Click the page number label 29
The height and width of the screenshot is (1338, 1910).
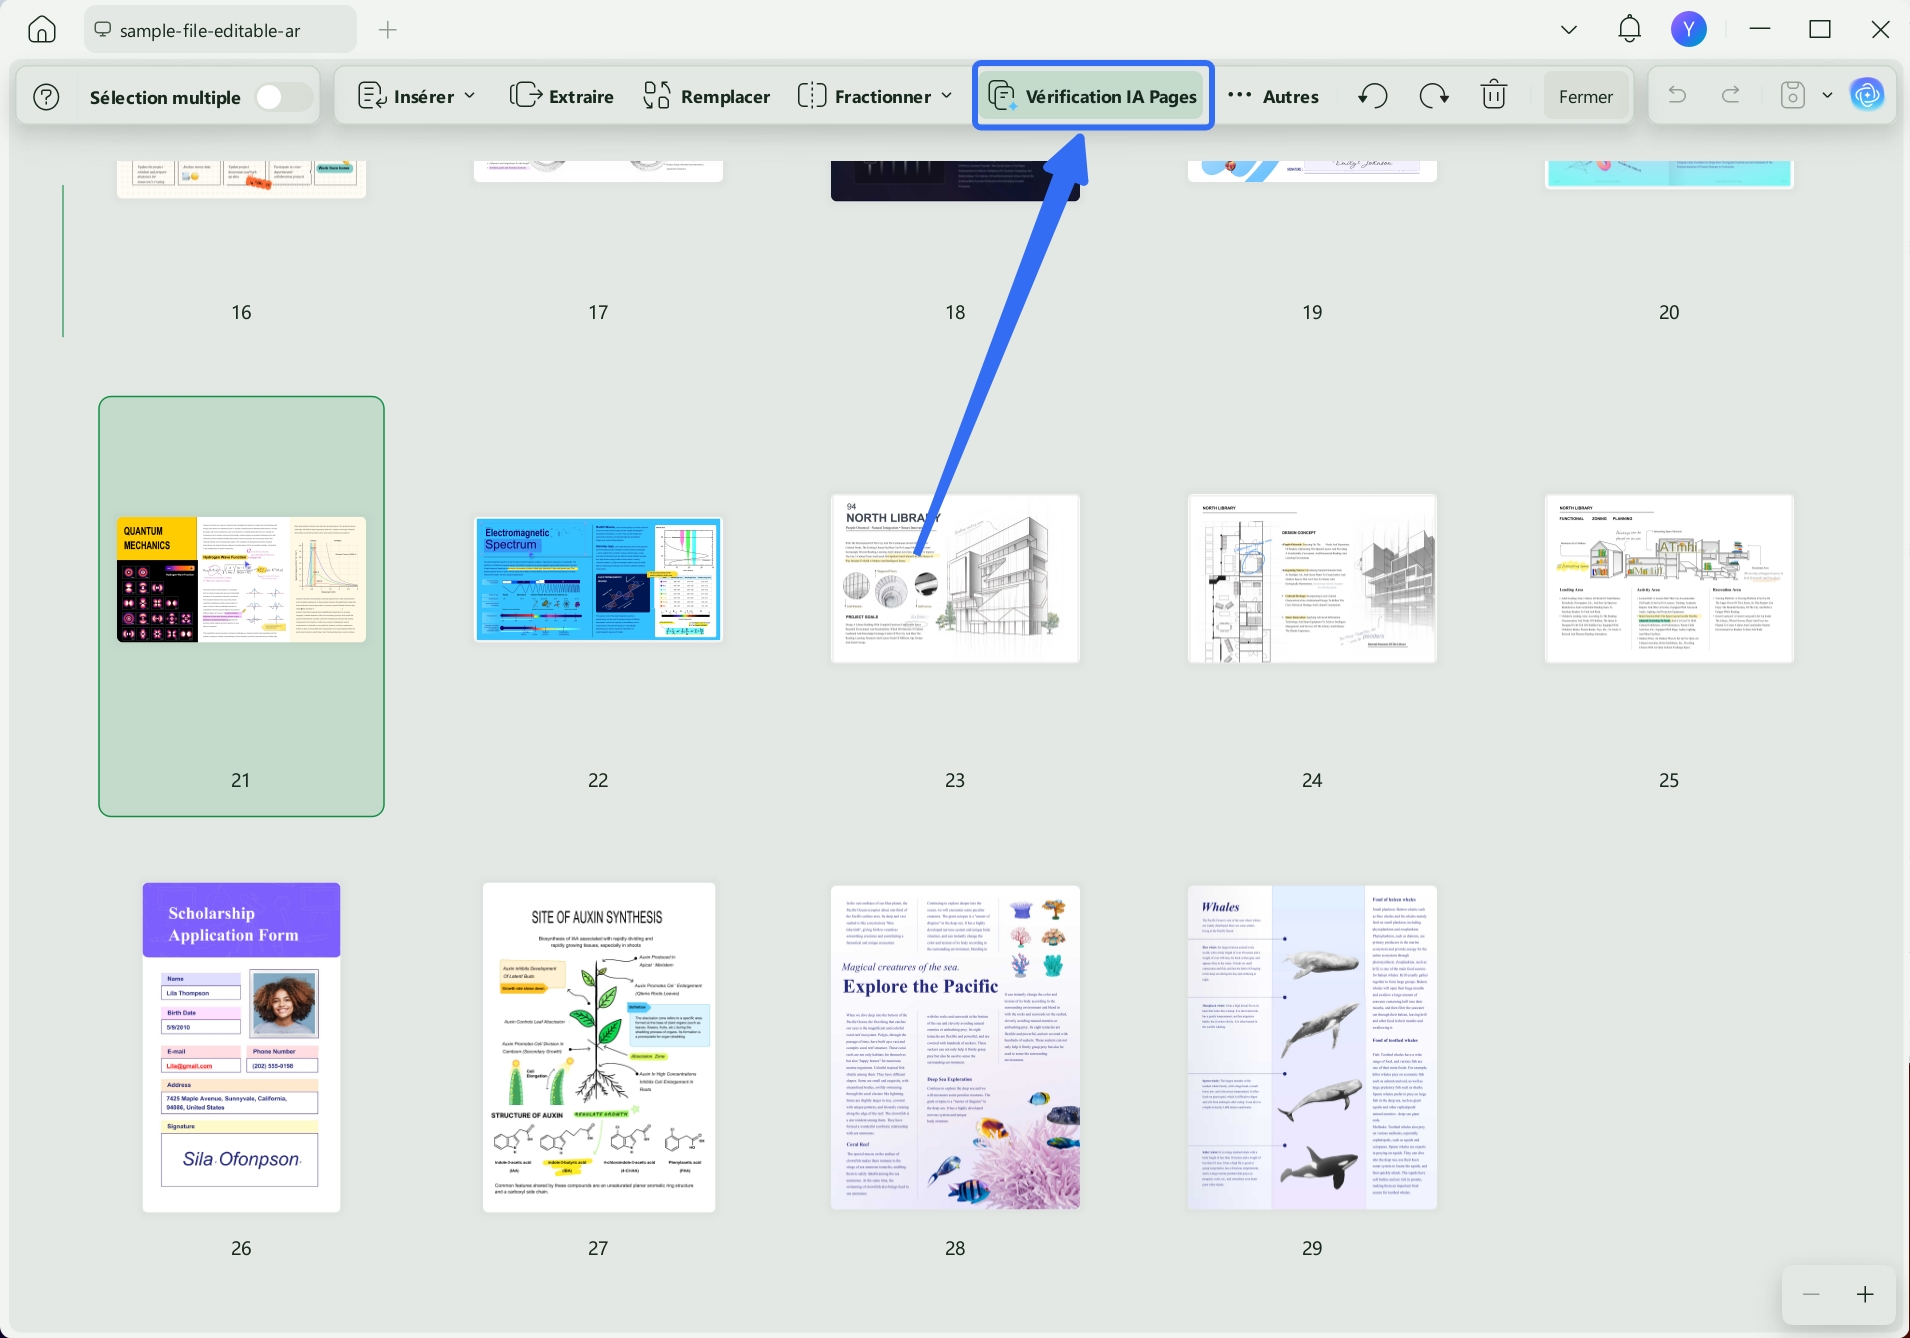pos(1312,1248)
